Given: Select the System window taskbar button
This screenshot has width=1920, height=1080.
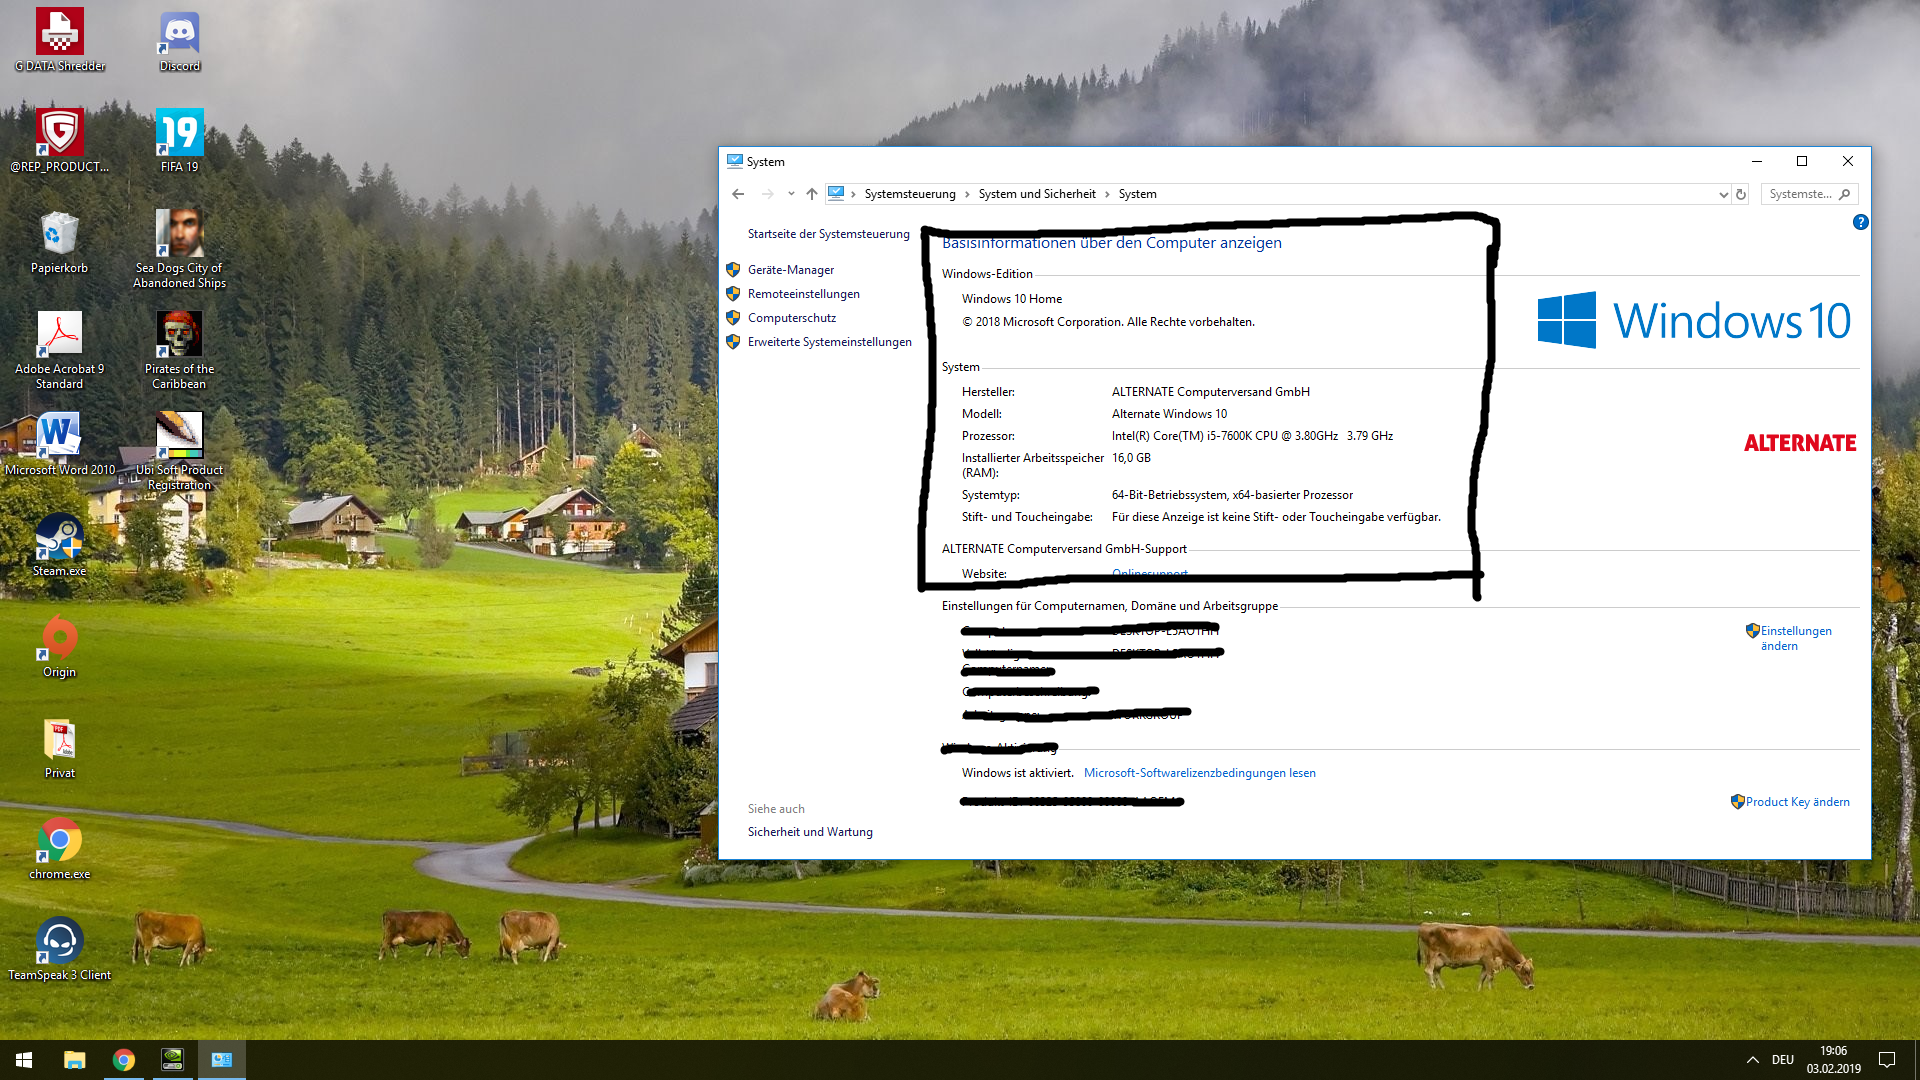Looking at the screenshot, I should [x=222, y=1060].
